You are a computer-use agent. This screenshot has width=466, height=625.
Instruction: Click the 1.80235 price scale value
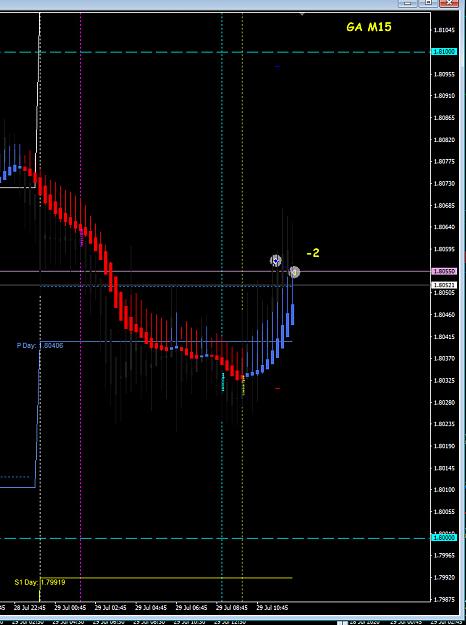(444, 424)
